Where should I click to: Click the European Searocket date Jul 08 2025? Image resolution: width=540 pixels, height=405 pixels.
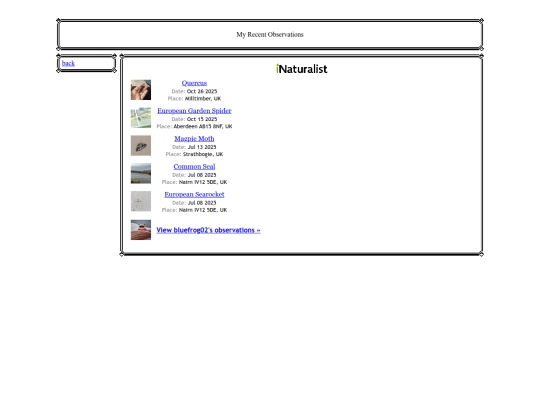202,203
